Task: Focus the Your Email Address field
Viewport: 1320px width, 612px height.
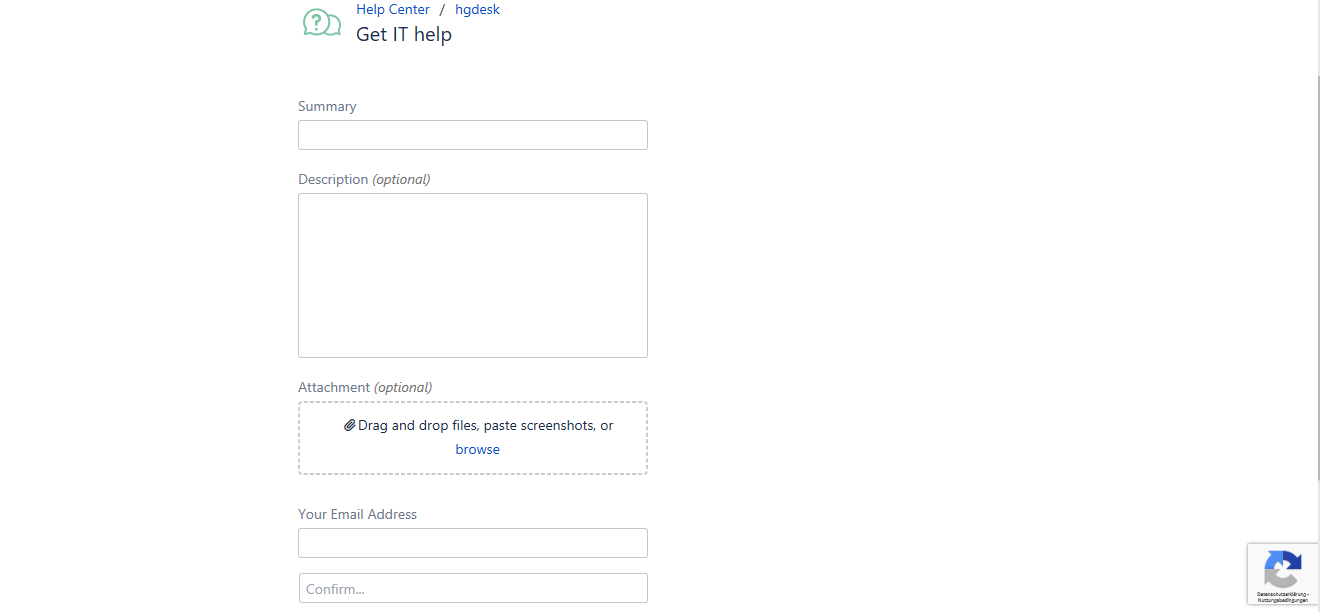Action: (473, 543)
